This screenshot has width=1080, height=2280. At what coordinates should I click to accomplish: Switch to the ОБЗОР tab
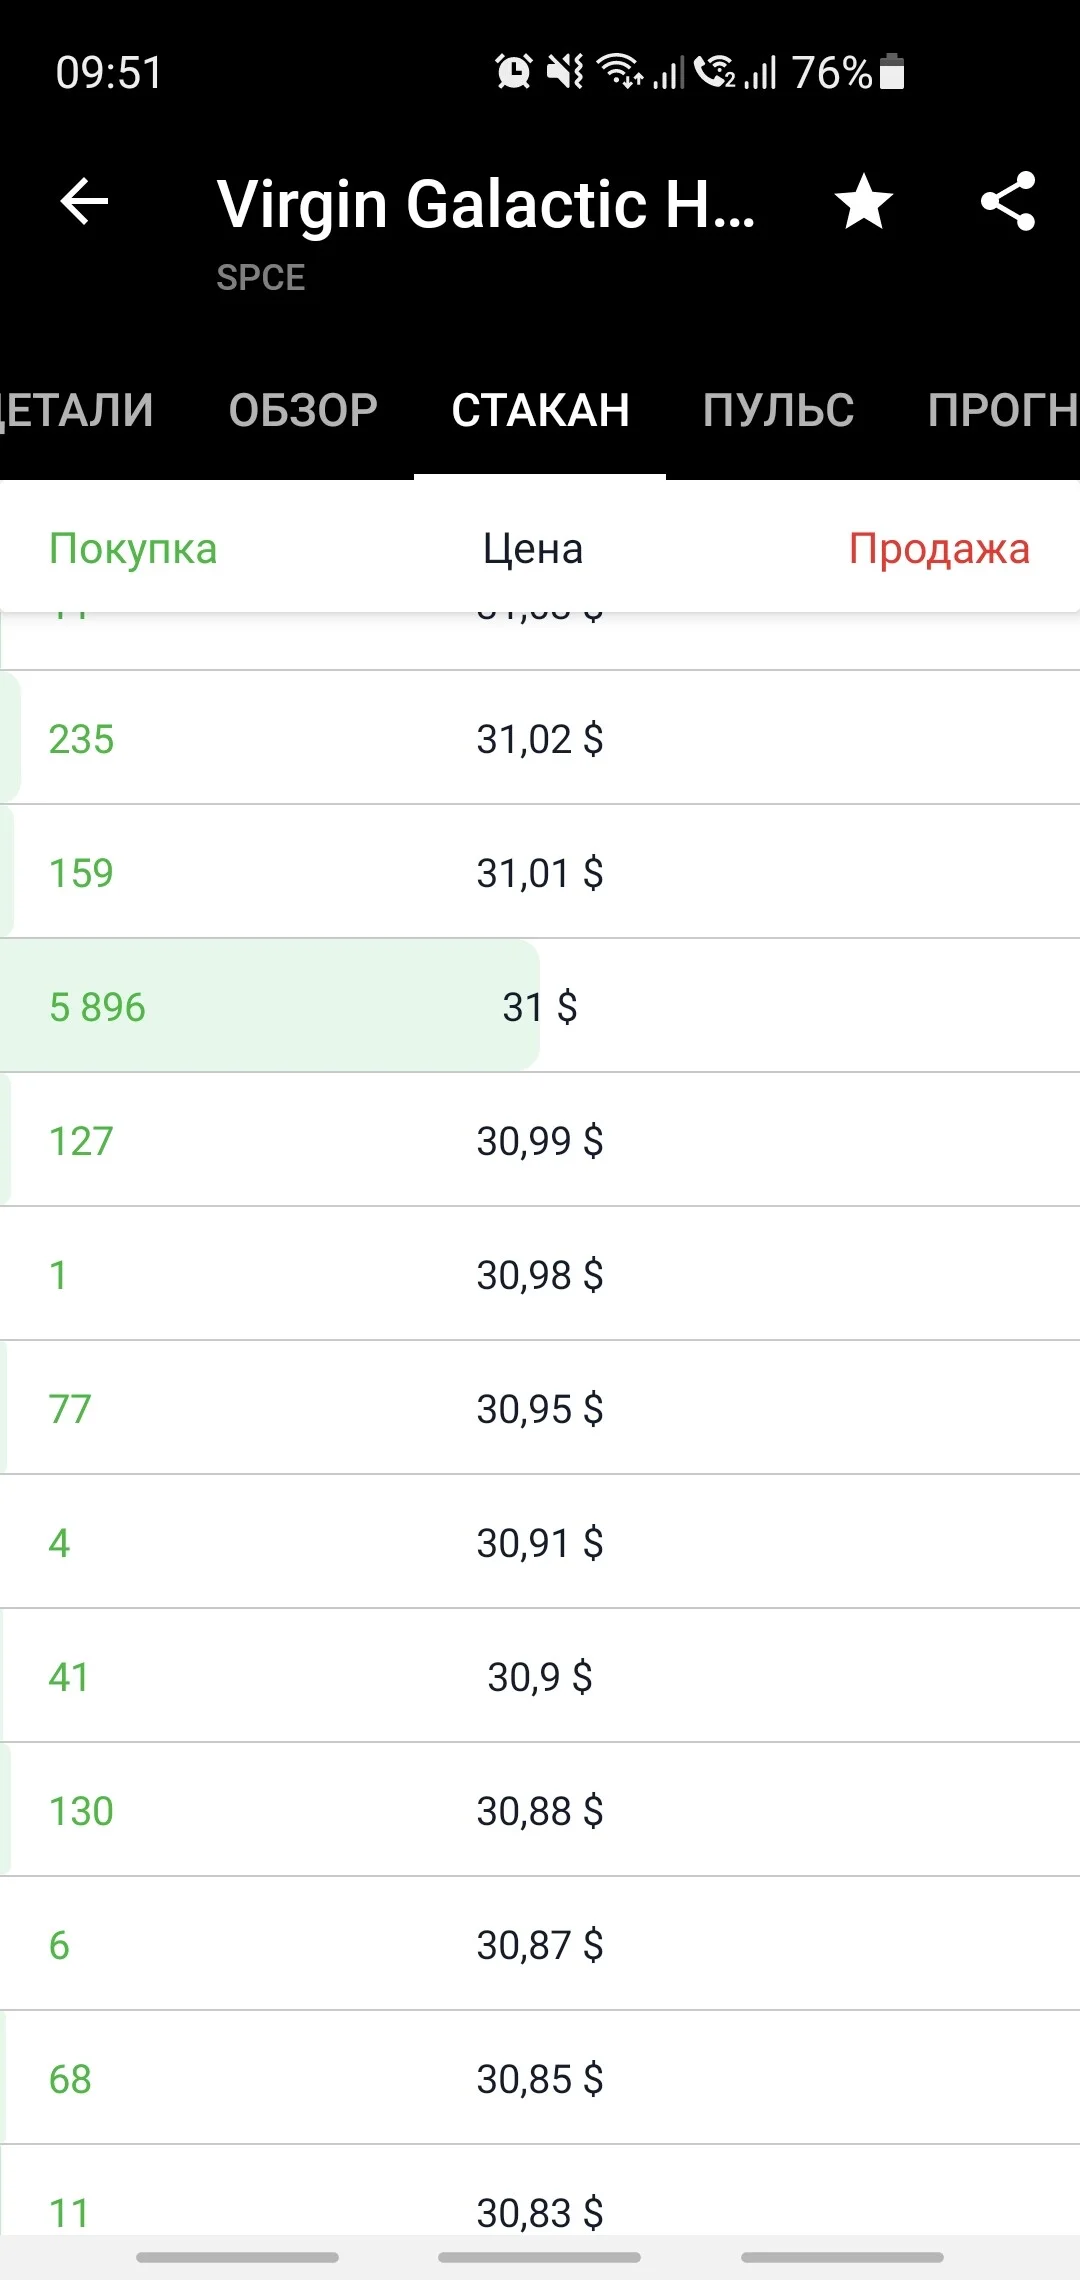pos(303,410)
